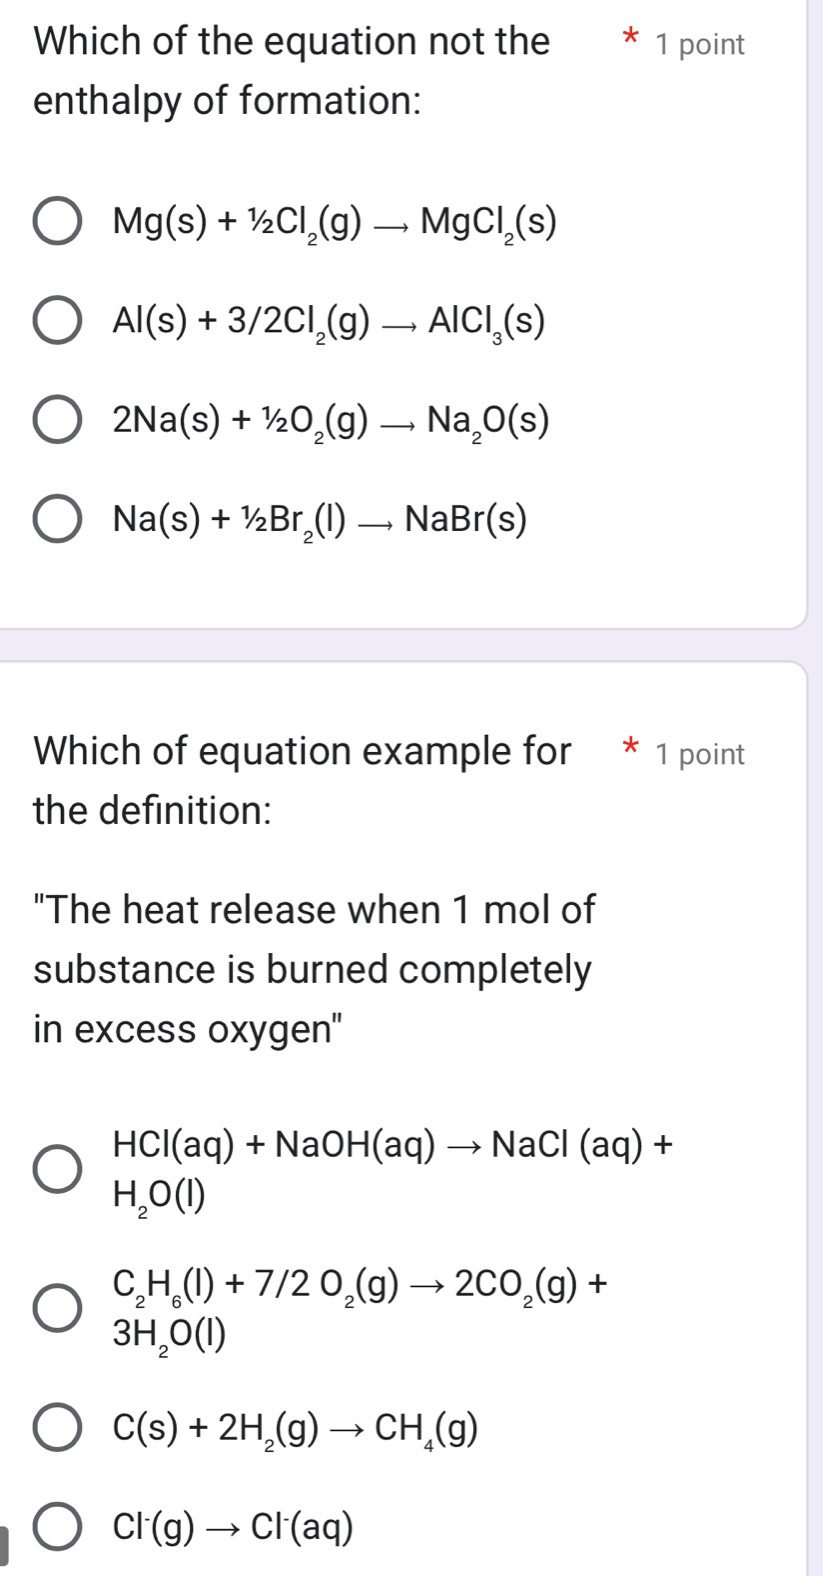823x1576 pixels.
Task: Pick the 2Na(s) + ½O2(g) radio button
Action: [57, 422]
